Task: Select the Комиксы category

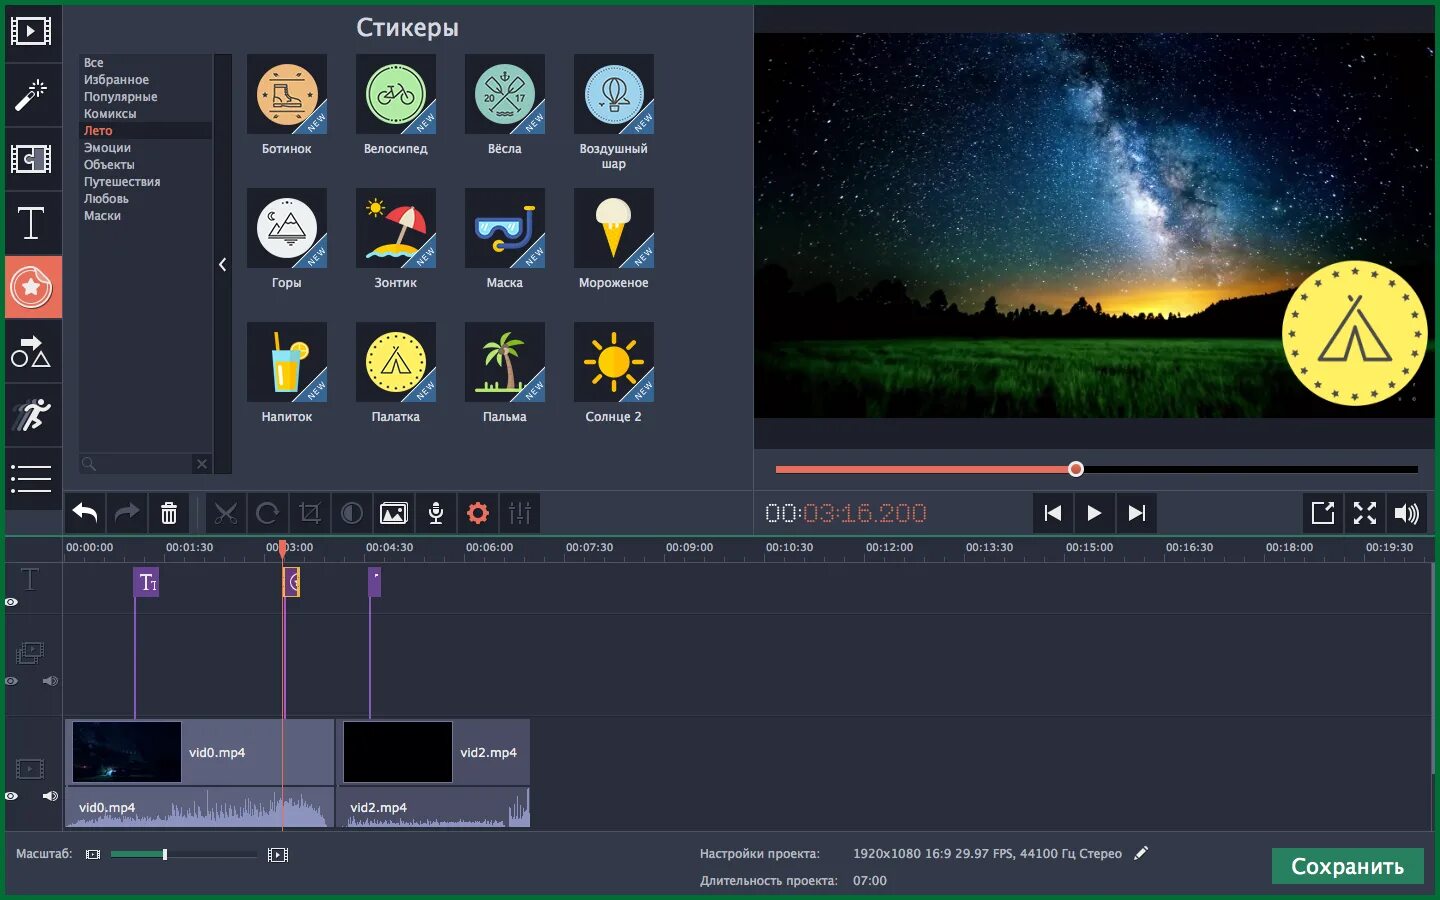Action: (110, 114)
